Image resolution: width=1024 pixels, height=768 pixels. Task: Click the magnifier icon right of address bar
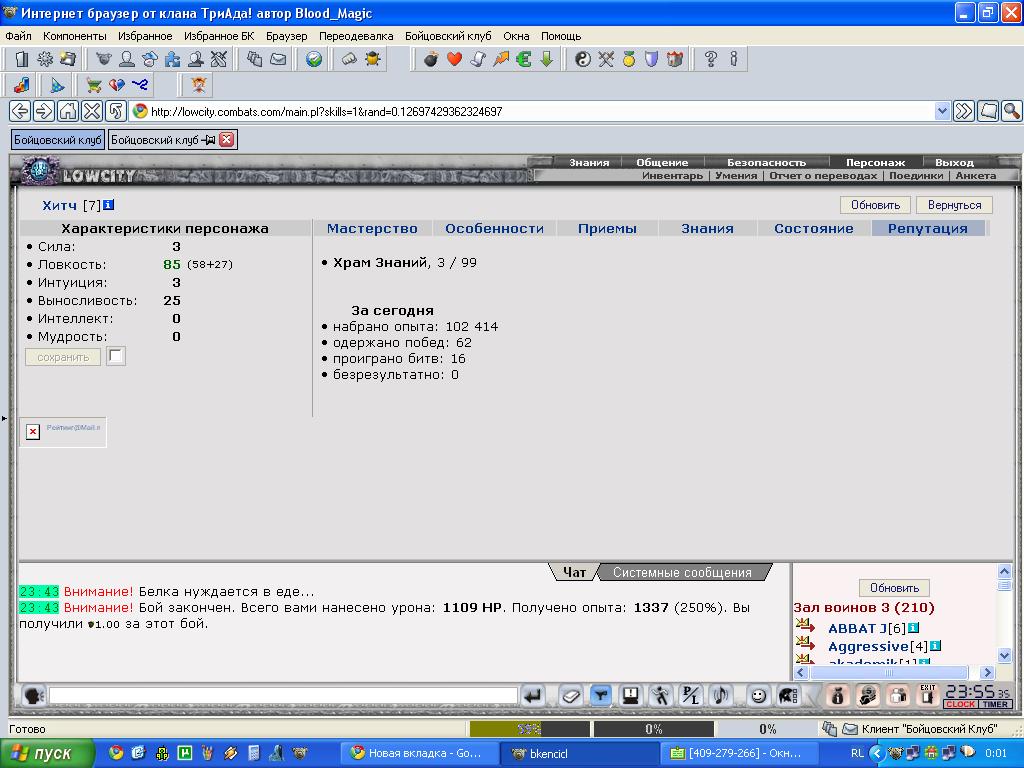(x=1011, y=111)
